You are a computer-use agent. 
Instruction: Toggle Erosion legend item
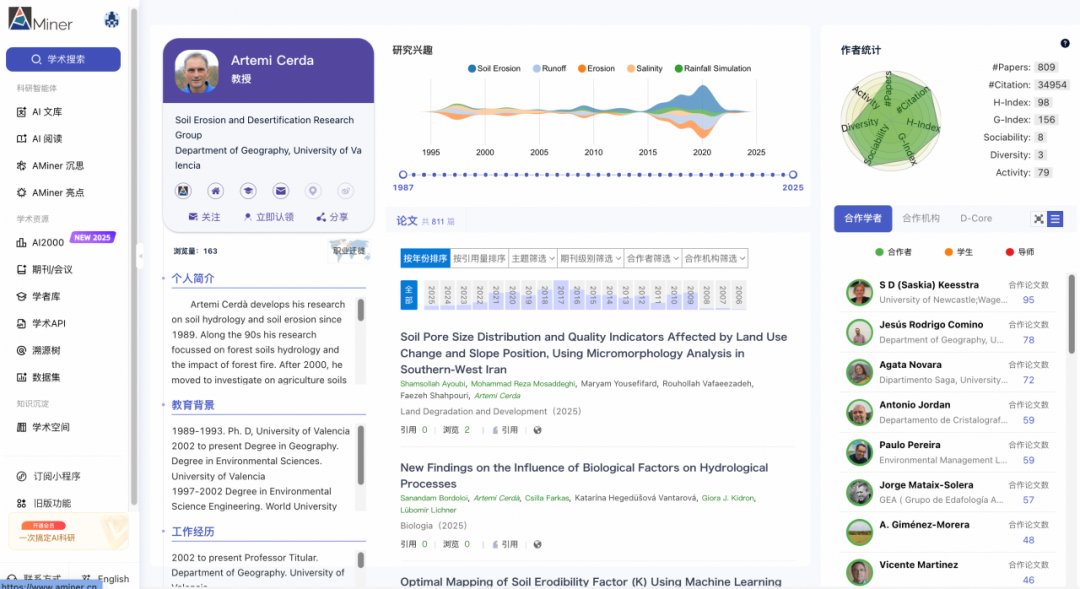tap(596, 68)
